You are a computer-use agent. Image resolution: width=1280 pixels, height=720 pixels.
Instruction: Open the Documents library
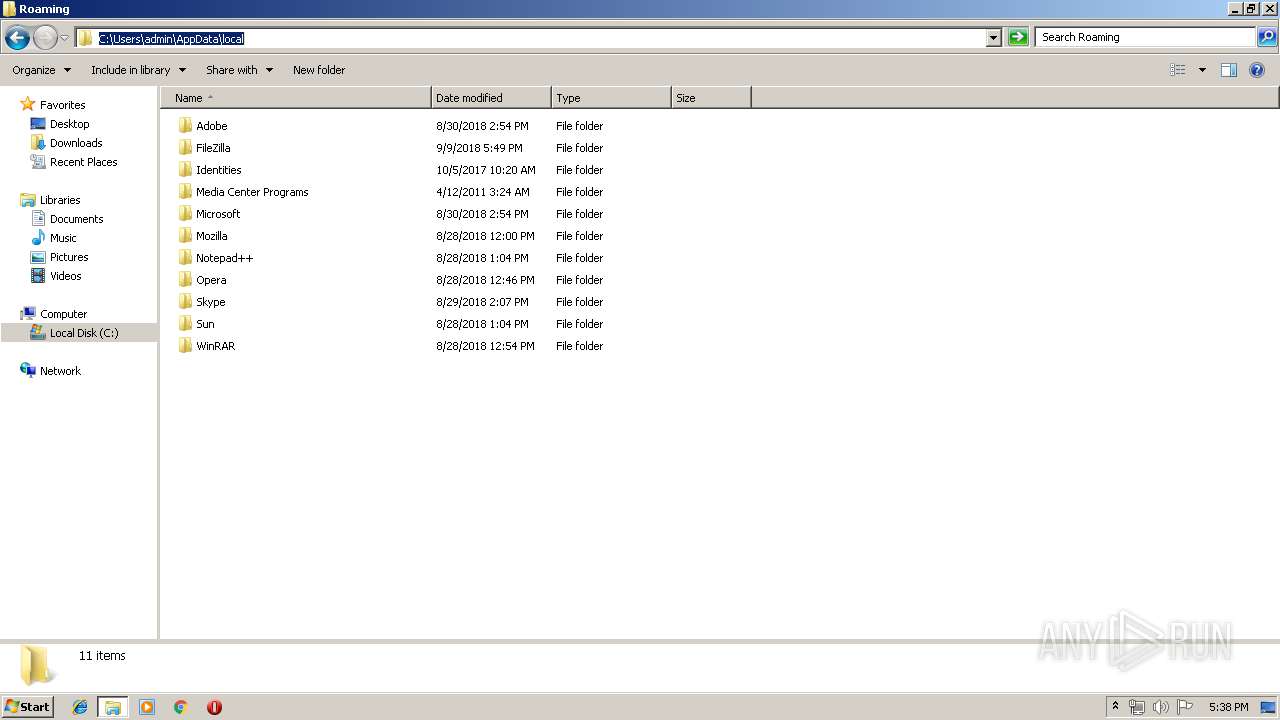[76, 219]
